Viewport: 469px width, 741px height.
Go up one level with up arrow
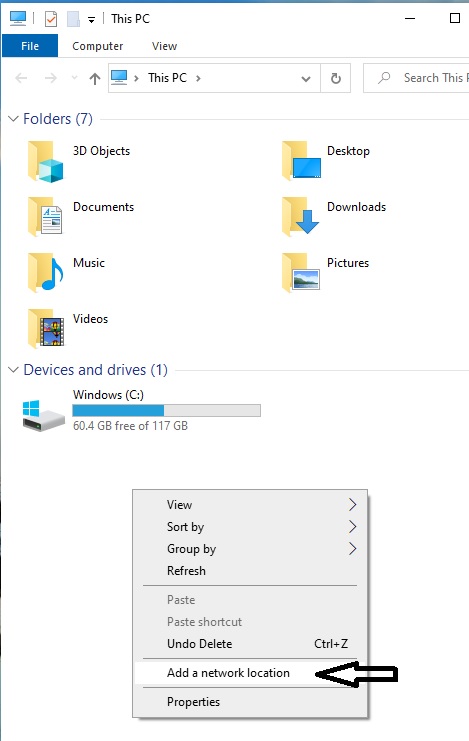point(95,78)
